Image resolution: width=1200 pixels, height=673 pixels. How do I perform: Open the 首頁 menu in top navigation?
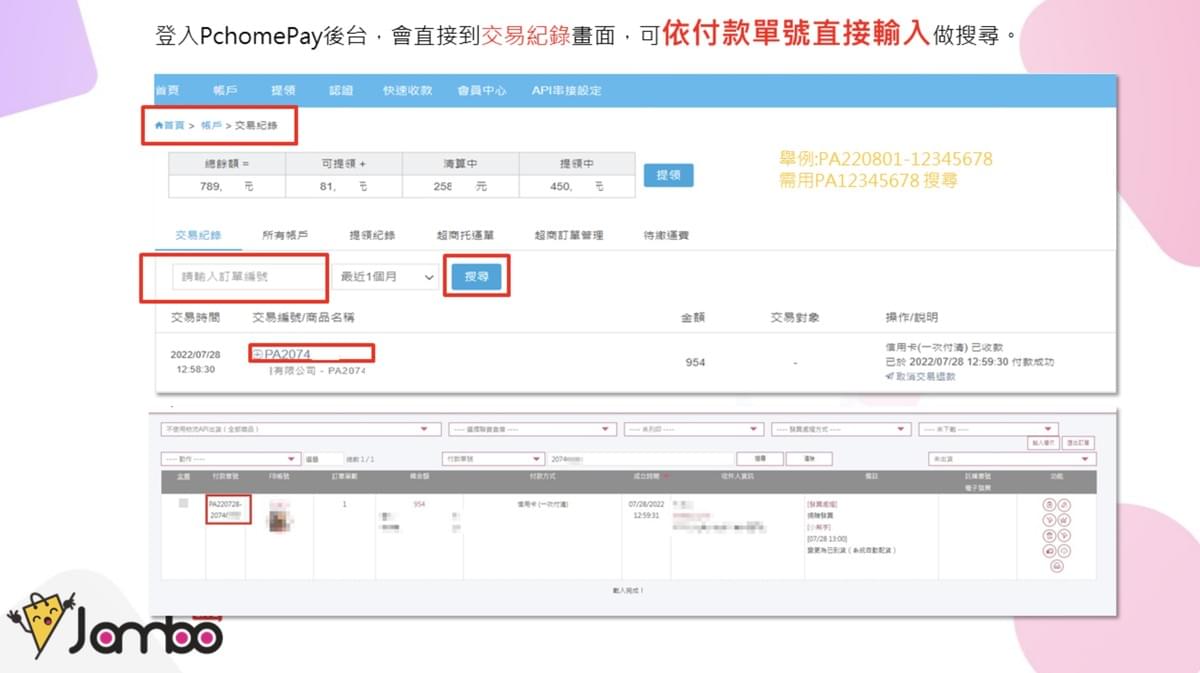click(x=167, y=90)
